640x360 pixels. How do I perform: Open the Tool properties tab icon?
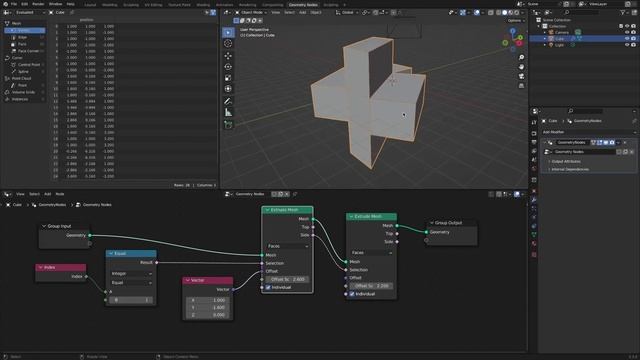coord(534,122)
